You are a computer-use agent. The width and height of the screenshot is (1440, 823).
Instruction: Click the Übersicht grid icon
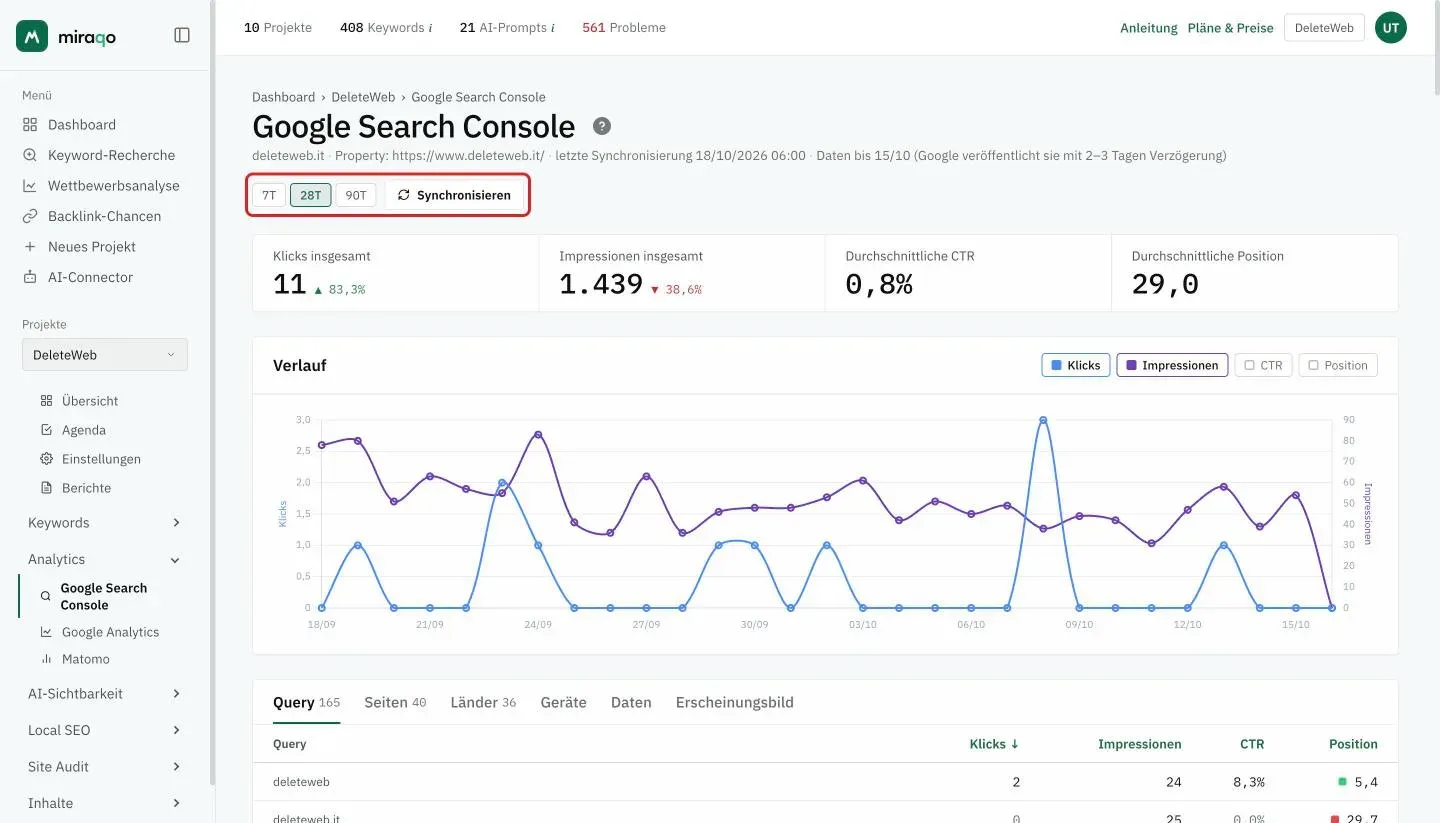pos(46,401)
